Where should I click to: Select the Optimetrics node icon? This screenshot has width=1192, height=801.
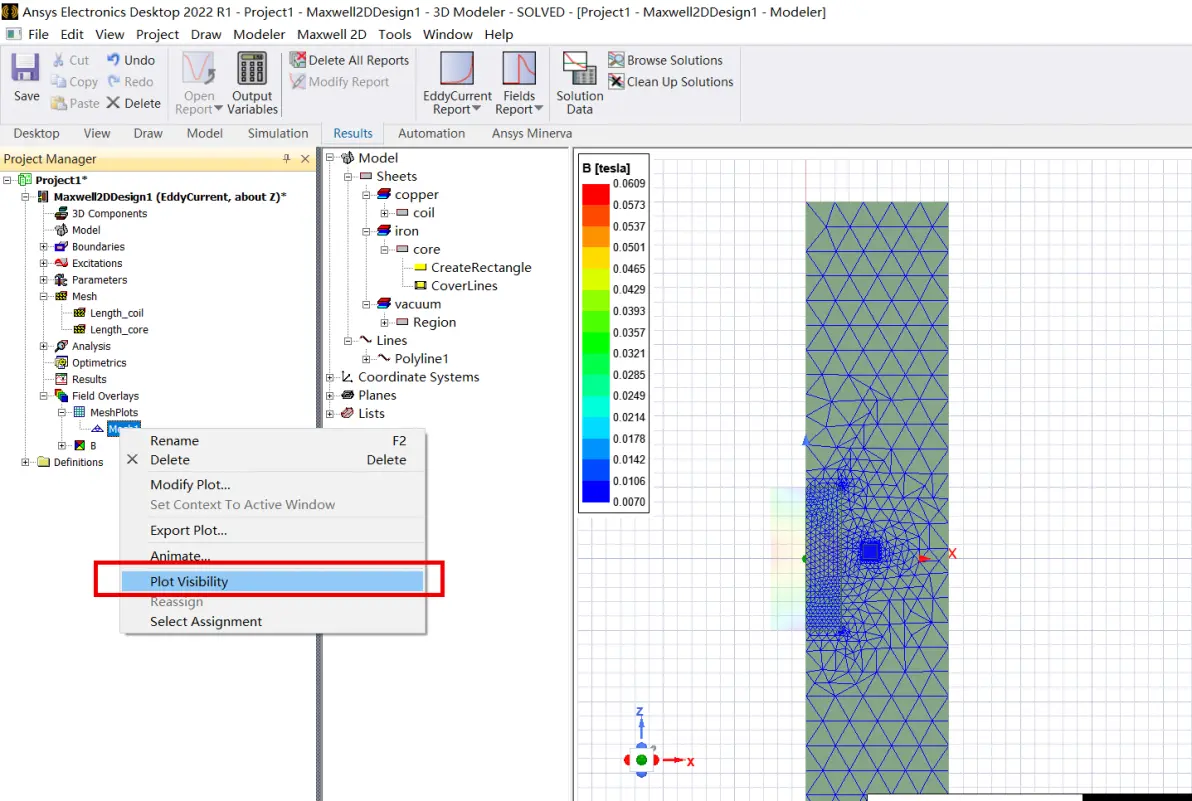(61, 363)
